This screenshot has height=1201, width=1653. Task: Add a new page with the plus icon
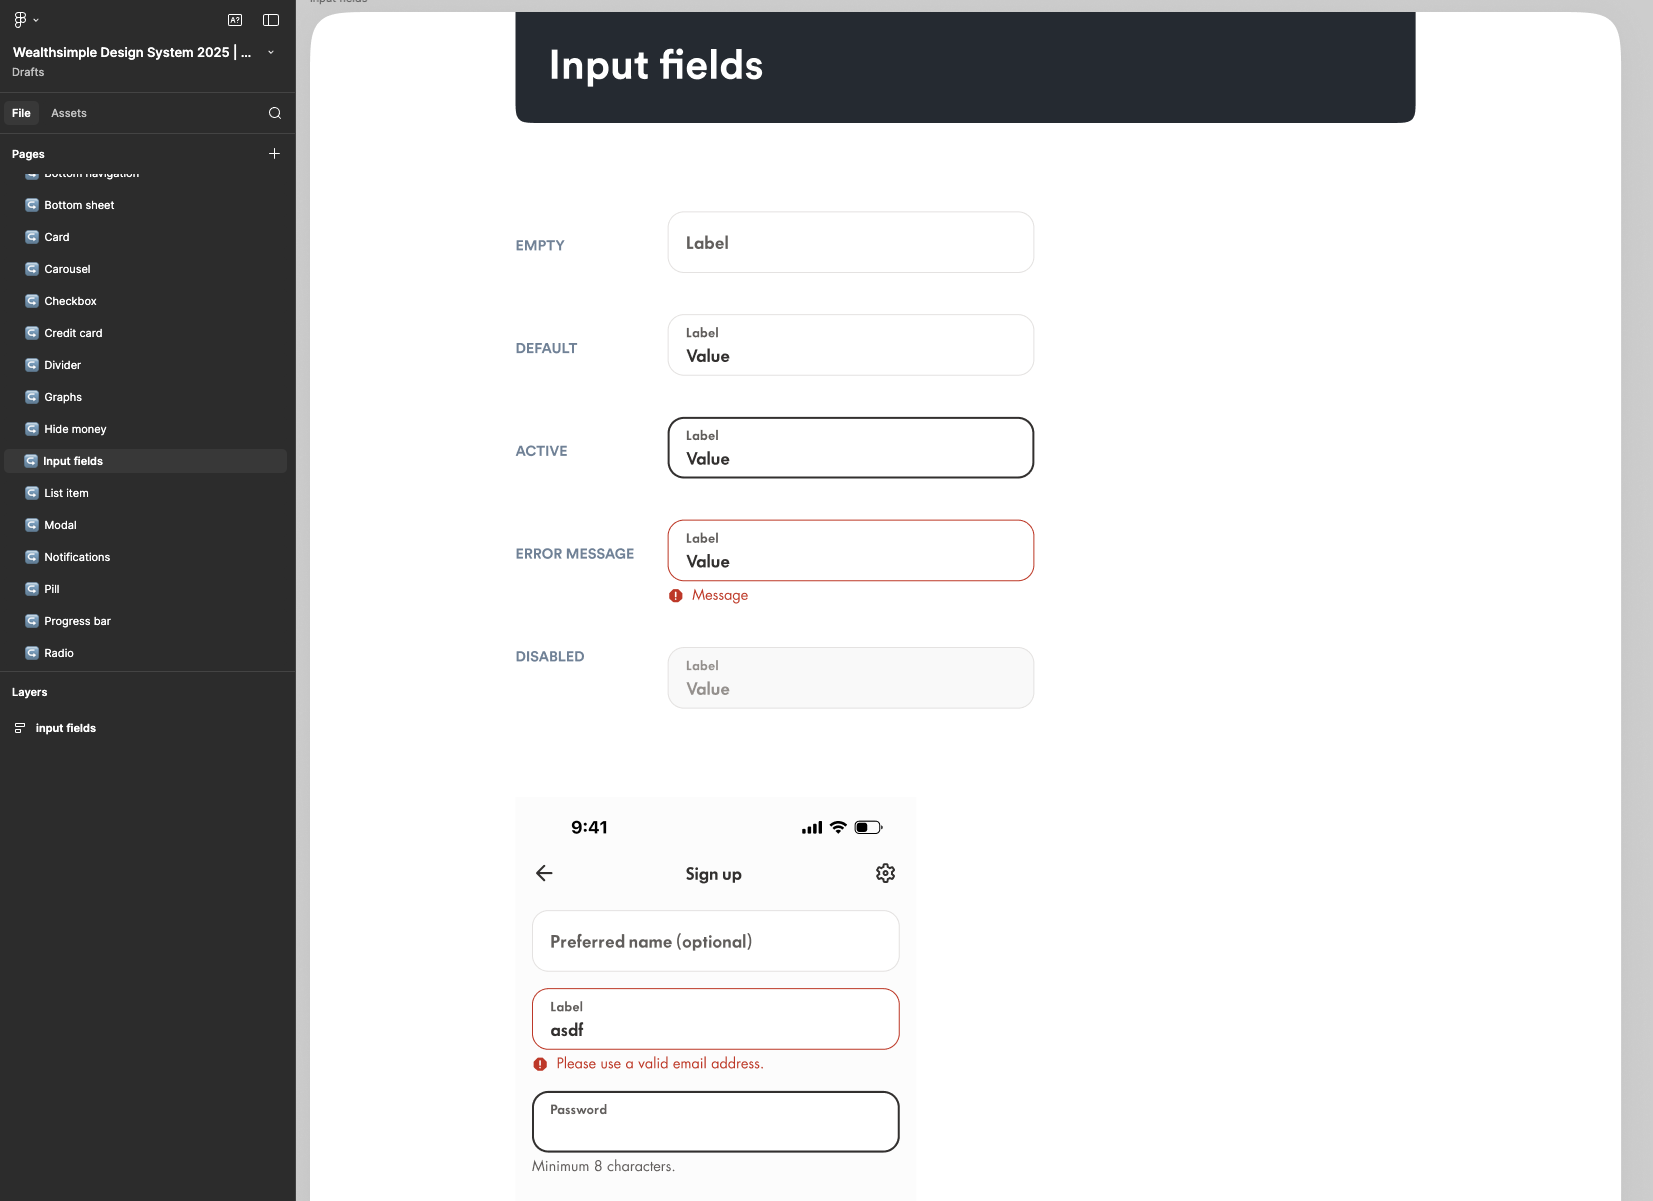275,153
